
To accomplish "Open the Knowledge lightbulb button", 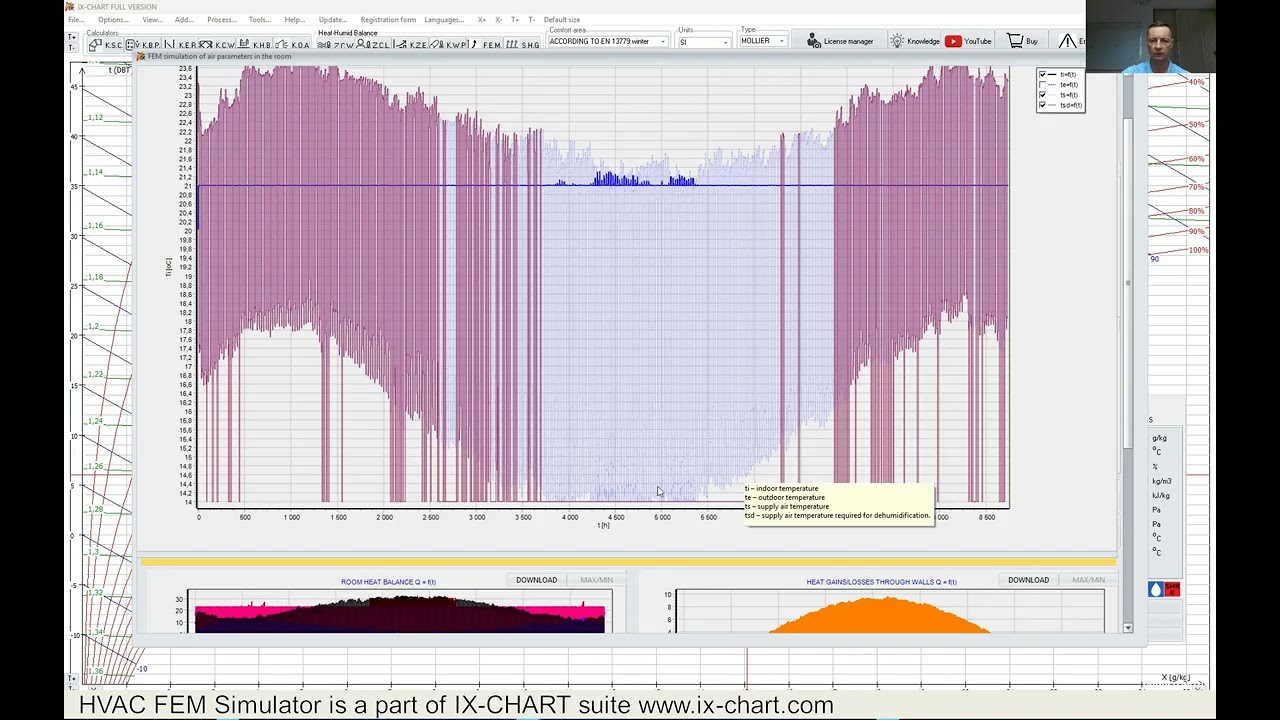I will point(915,41).
